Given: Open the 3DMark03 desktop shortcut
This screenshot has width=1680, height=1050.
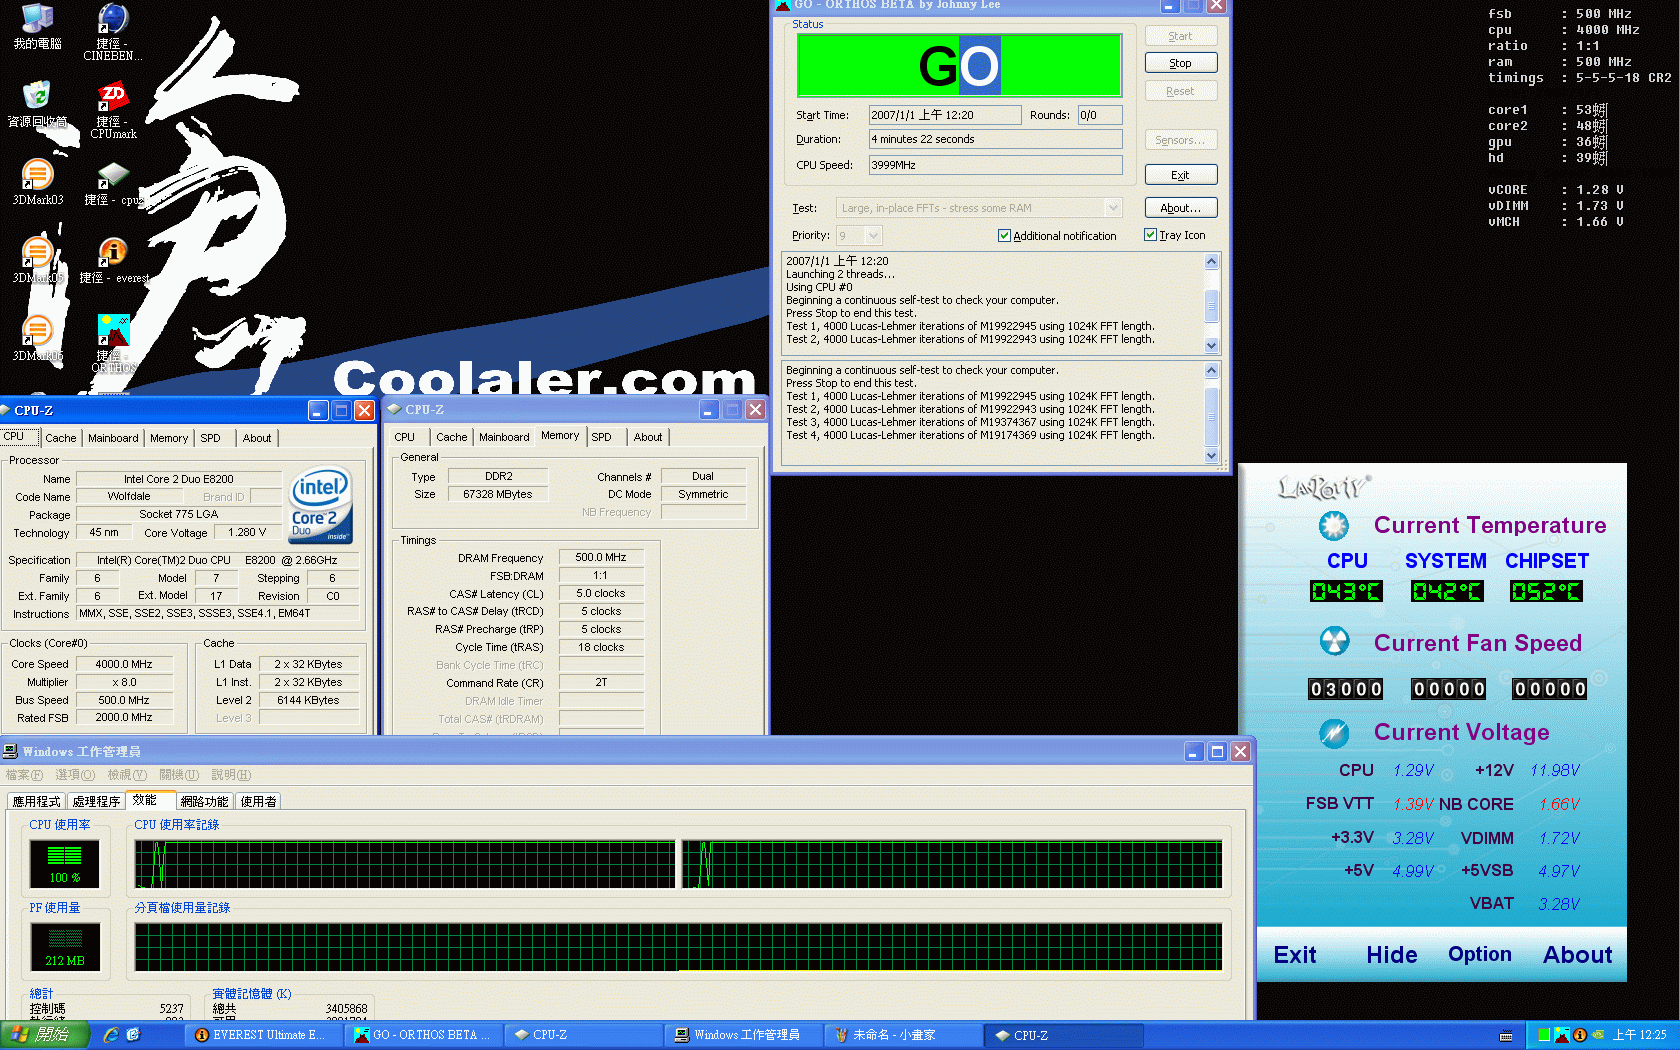Looking at the screenshot, I should coord(37,174).
